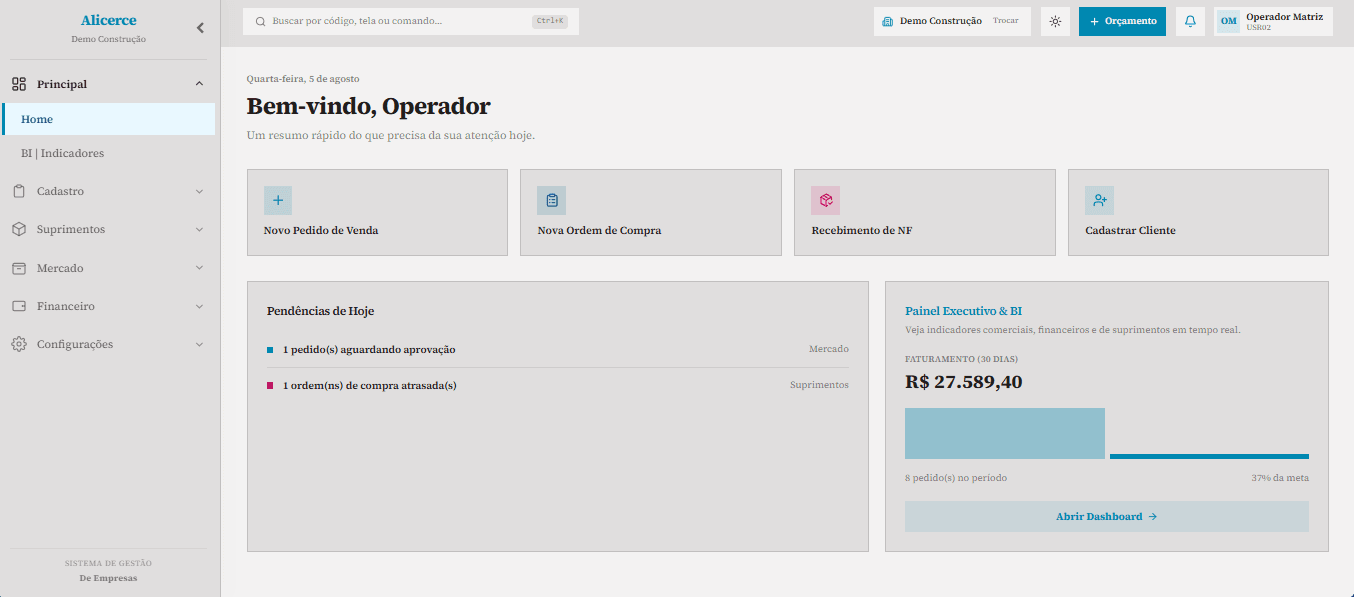Expand the Mercado menu chevron

[x=199, y=268]
